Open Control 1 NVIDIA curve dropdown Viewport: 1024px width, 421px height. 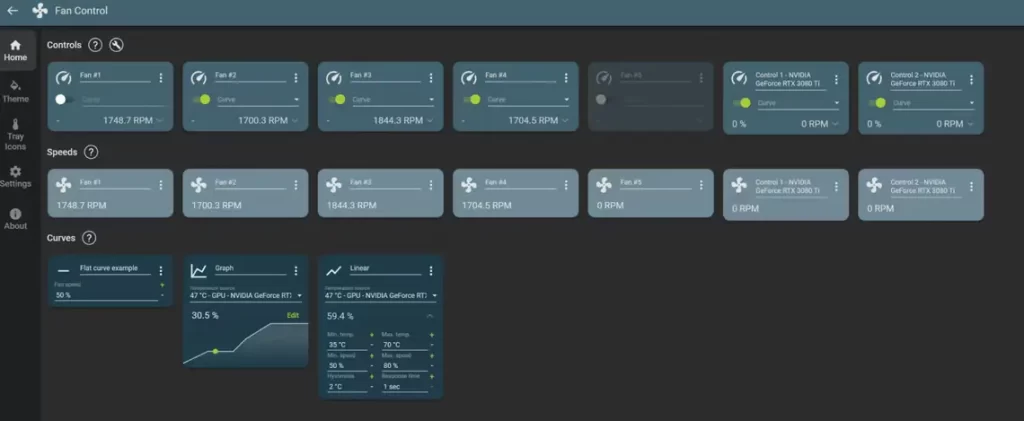[x=799, y=103]
